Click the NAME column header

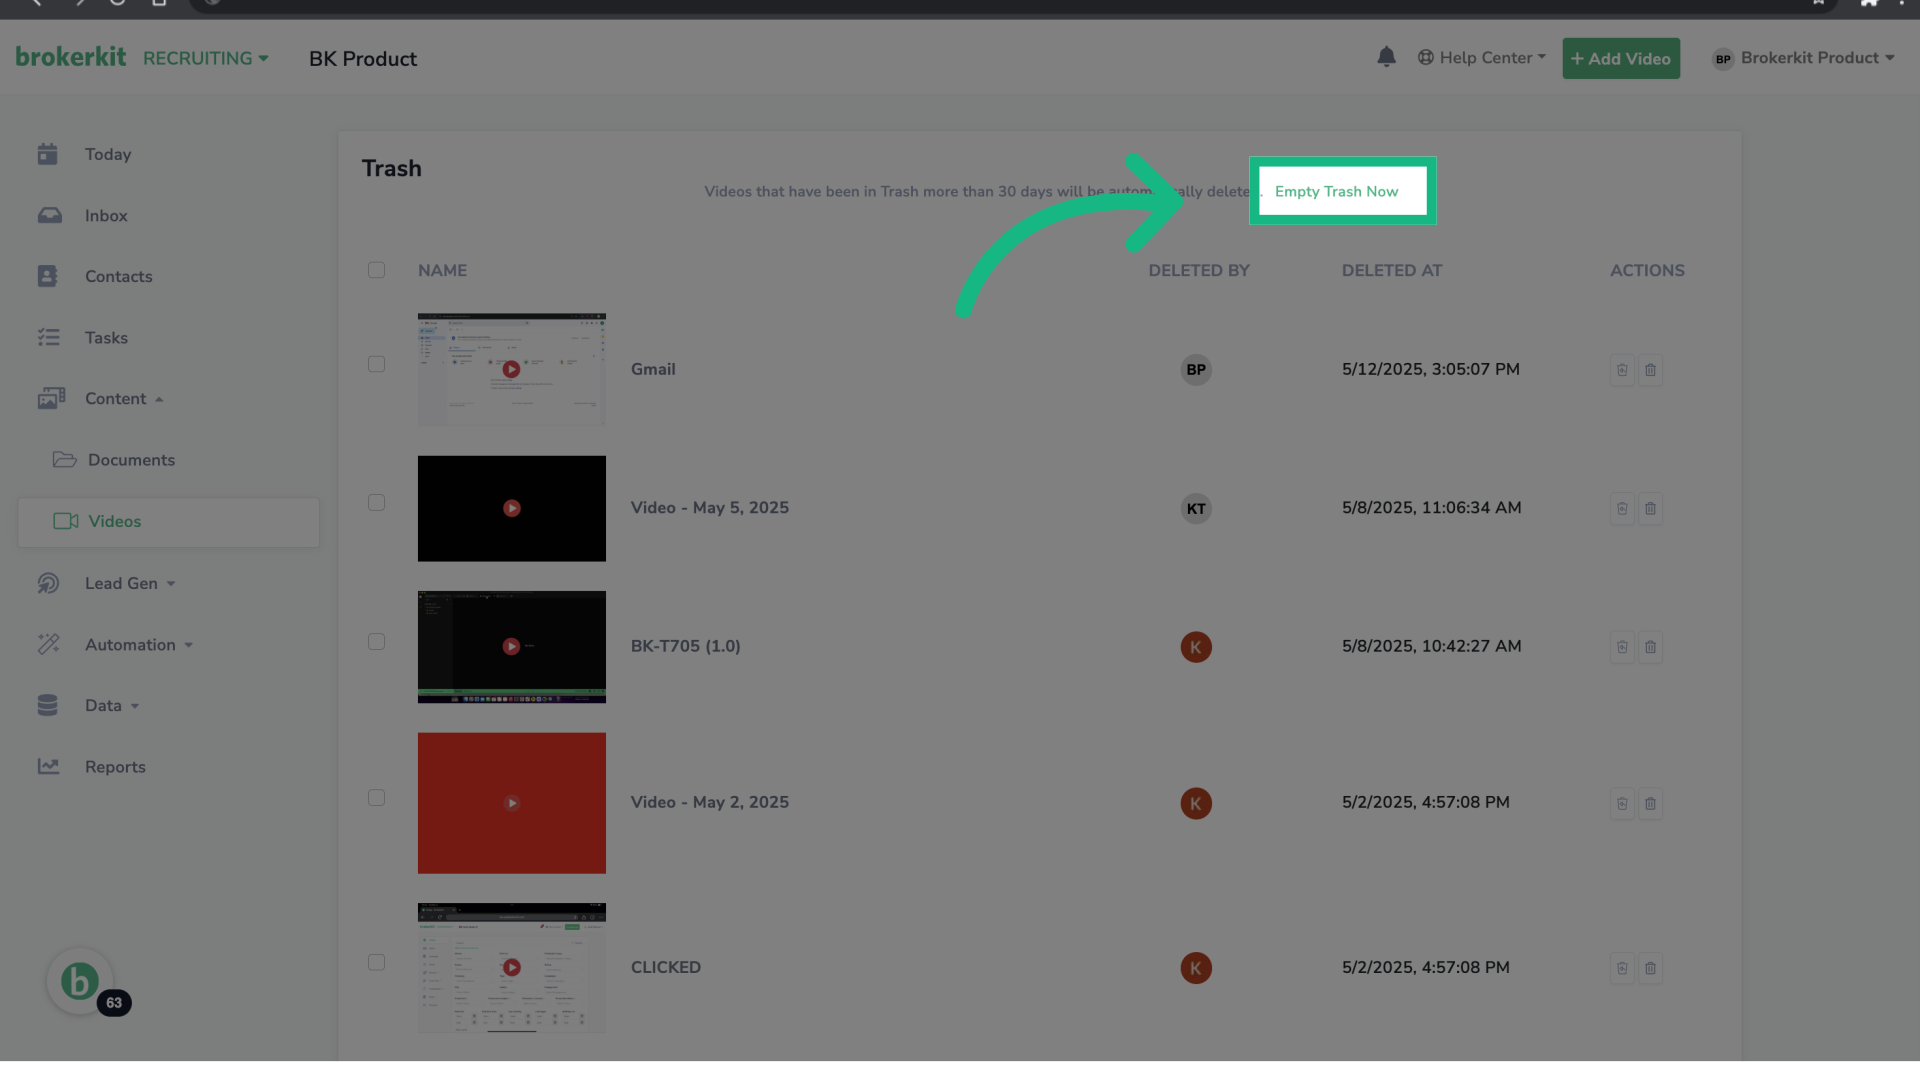click(442, 271)
